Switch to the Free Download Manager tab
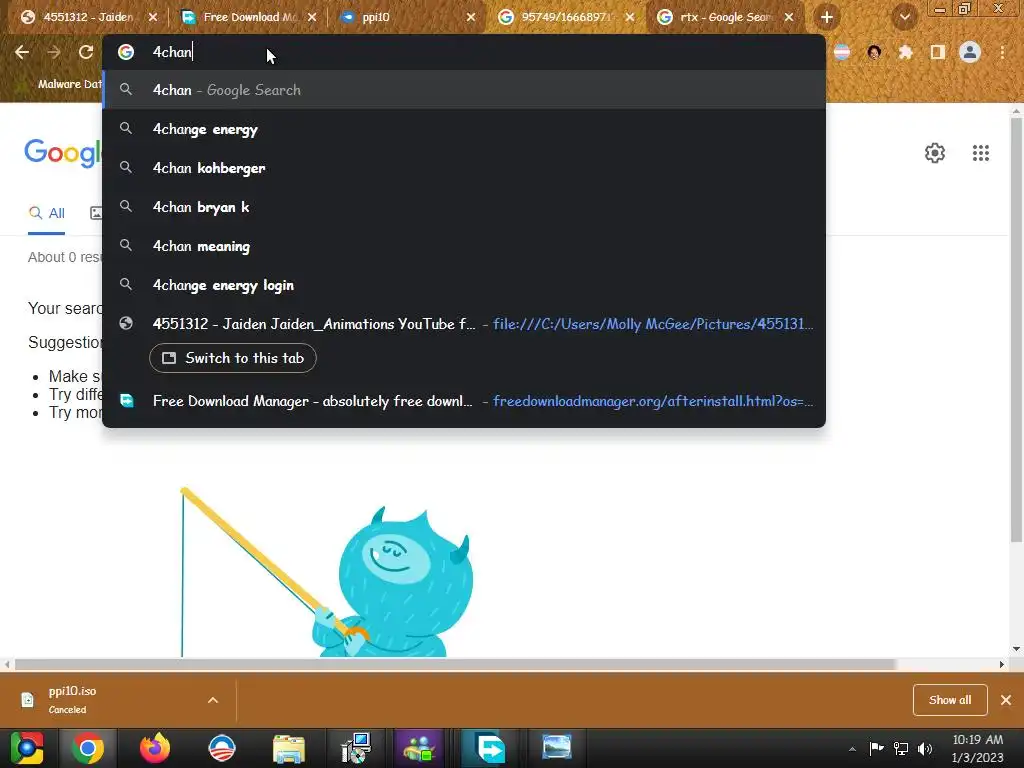 pos(248,17)
